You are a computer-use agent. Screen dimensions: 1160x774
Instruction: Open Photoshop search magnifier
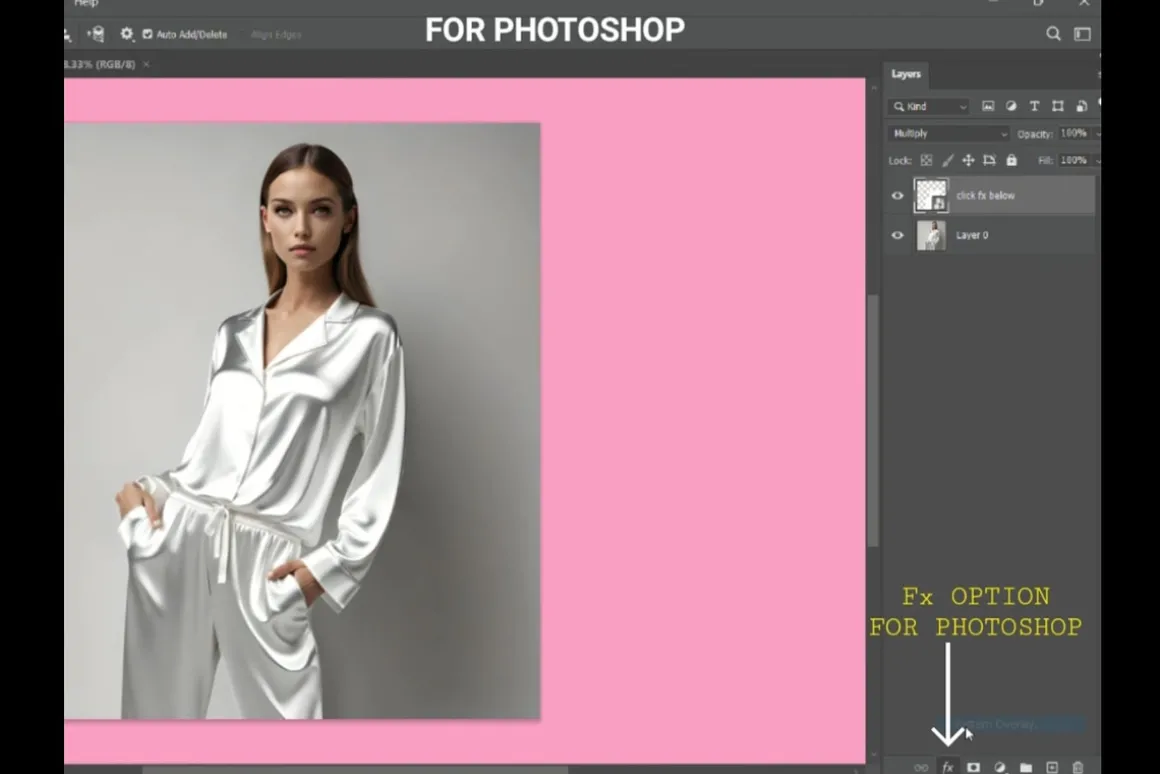[1053, 34]
